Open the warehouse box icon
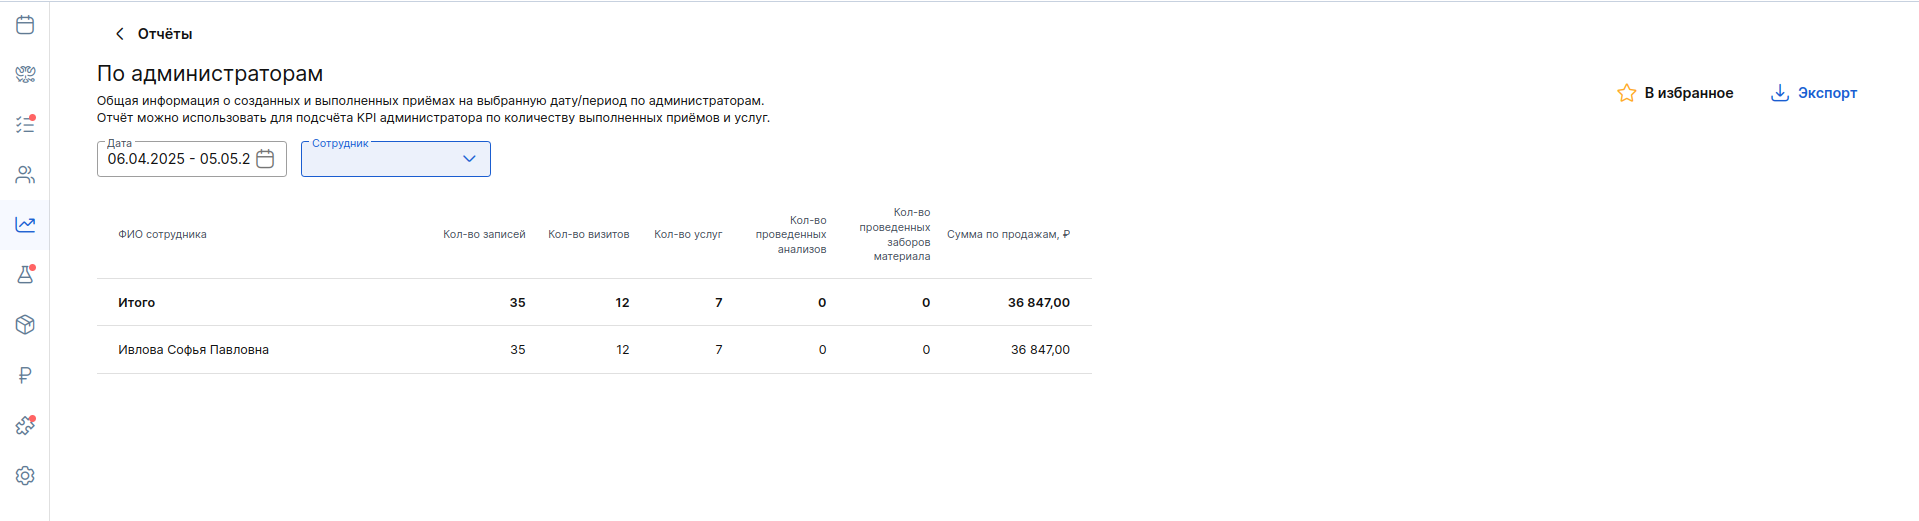Viewport: 1919px width, 521px height. pos(25,324)
